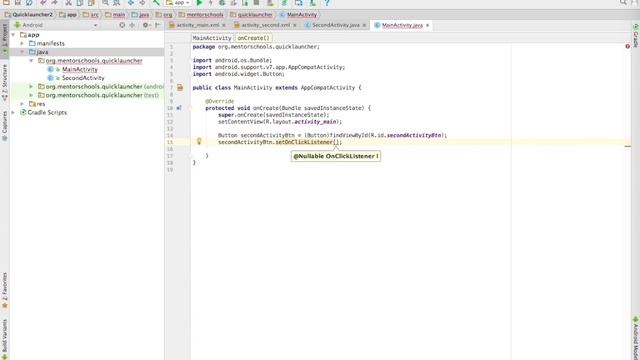Expand the manifests folder
Image resolution: width=640 pixels, height=360 pixels.
(x=22, y=43)
